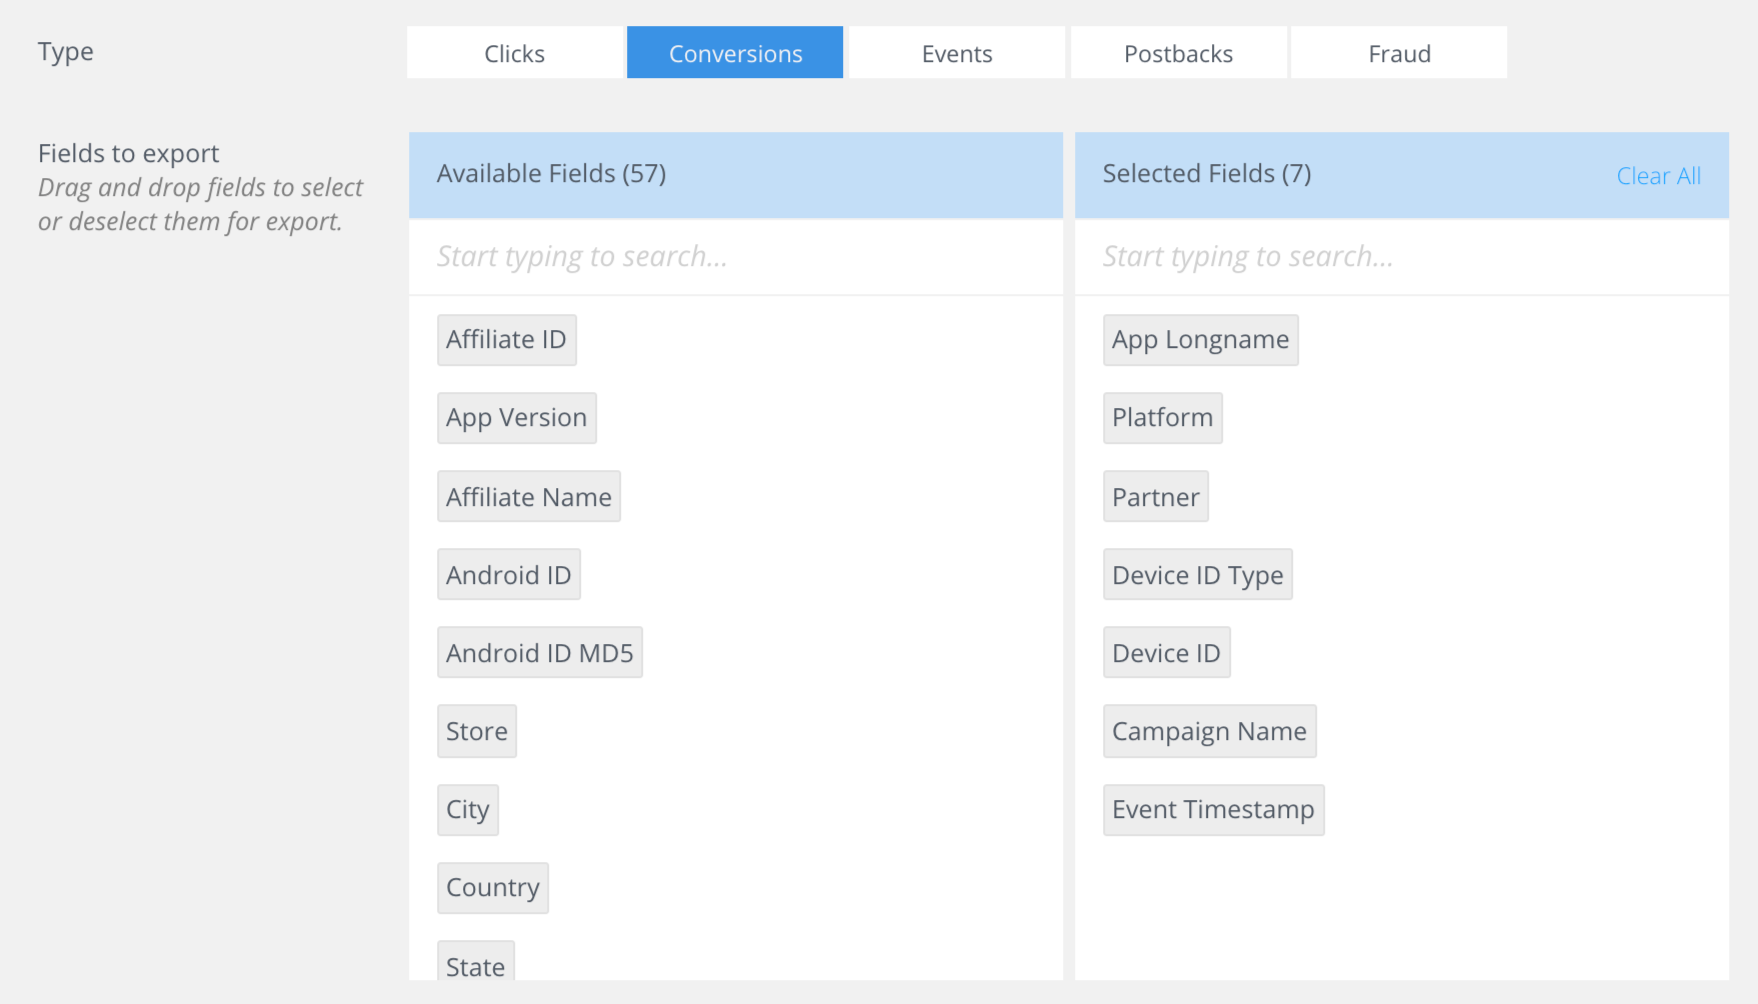This screenshot has height=1004, width=1758.
Task: Click the Platform chip in Selected Fields
Action: tap(1162, 417)
